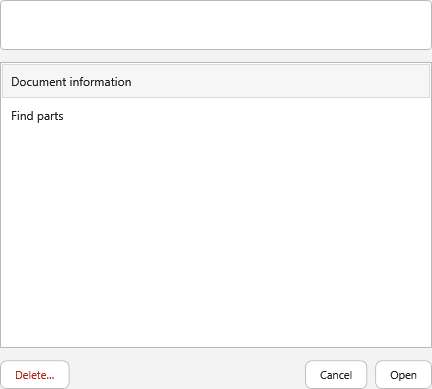Cancel the dialog
This screenshot has width=432, height=389.
336,375
